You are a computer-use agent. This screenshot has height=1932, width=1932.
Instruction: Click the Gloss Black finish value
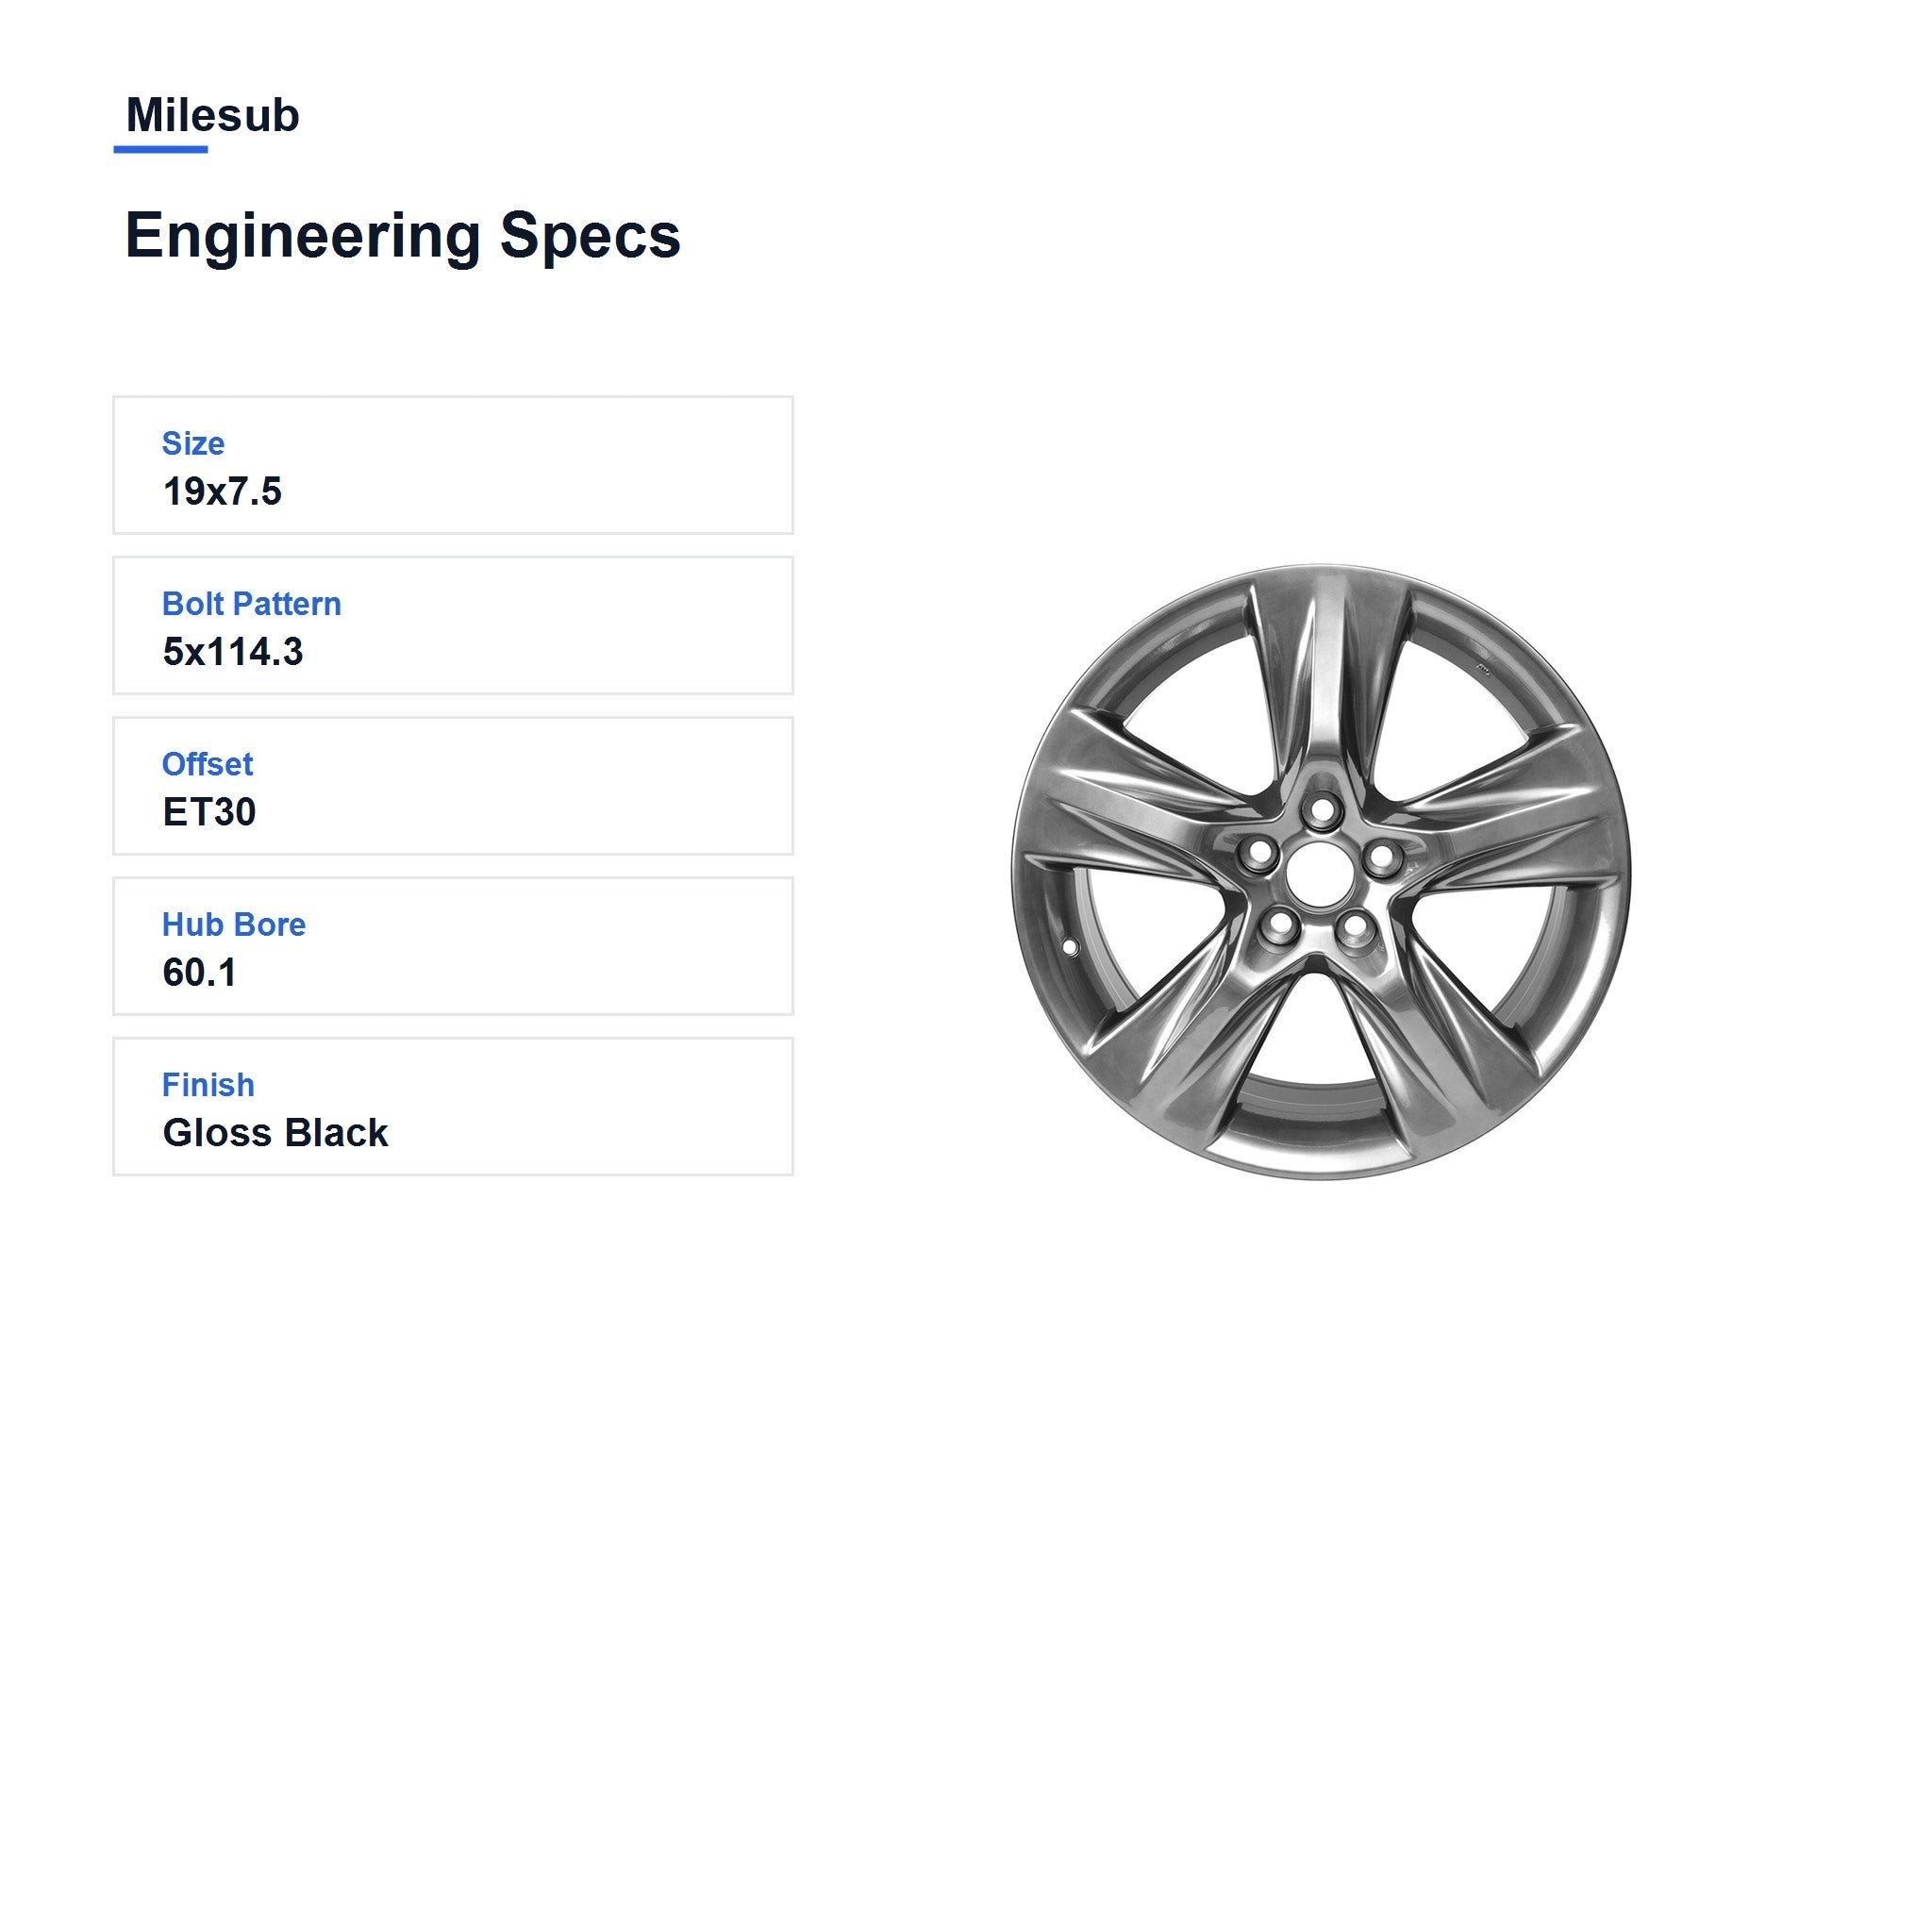coord(275,1133)
